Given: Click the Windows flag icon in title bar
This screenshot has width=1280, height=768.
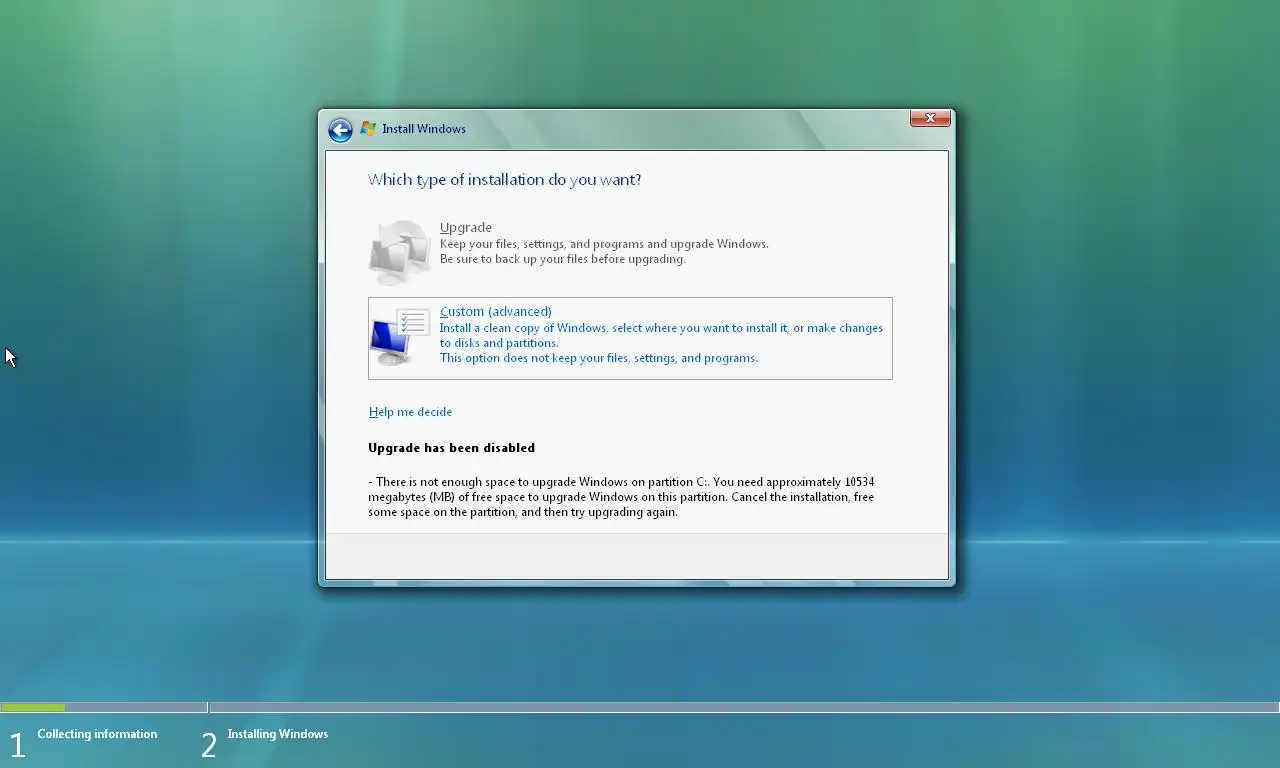Looking at the screenshot, I should click(x=368, y=129).
